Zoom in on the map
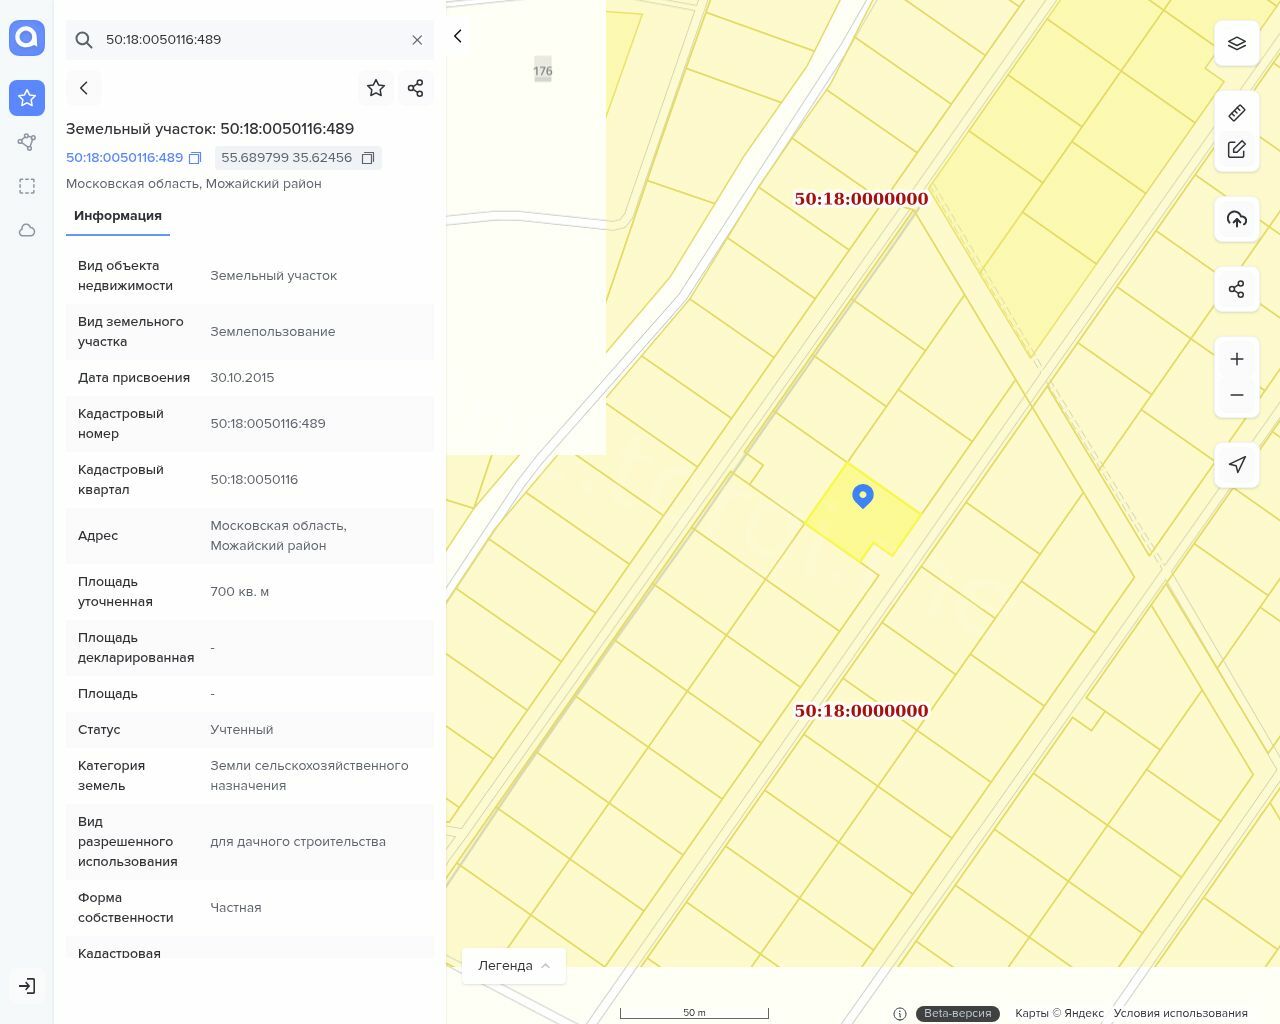The image size is (1280, 1024). click(x=1237, y=359)
